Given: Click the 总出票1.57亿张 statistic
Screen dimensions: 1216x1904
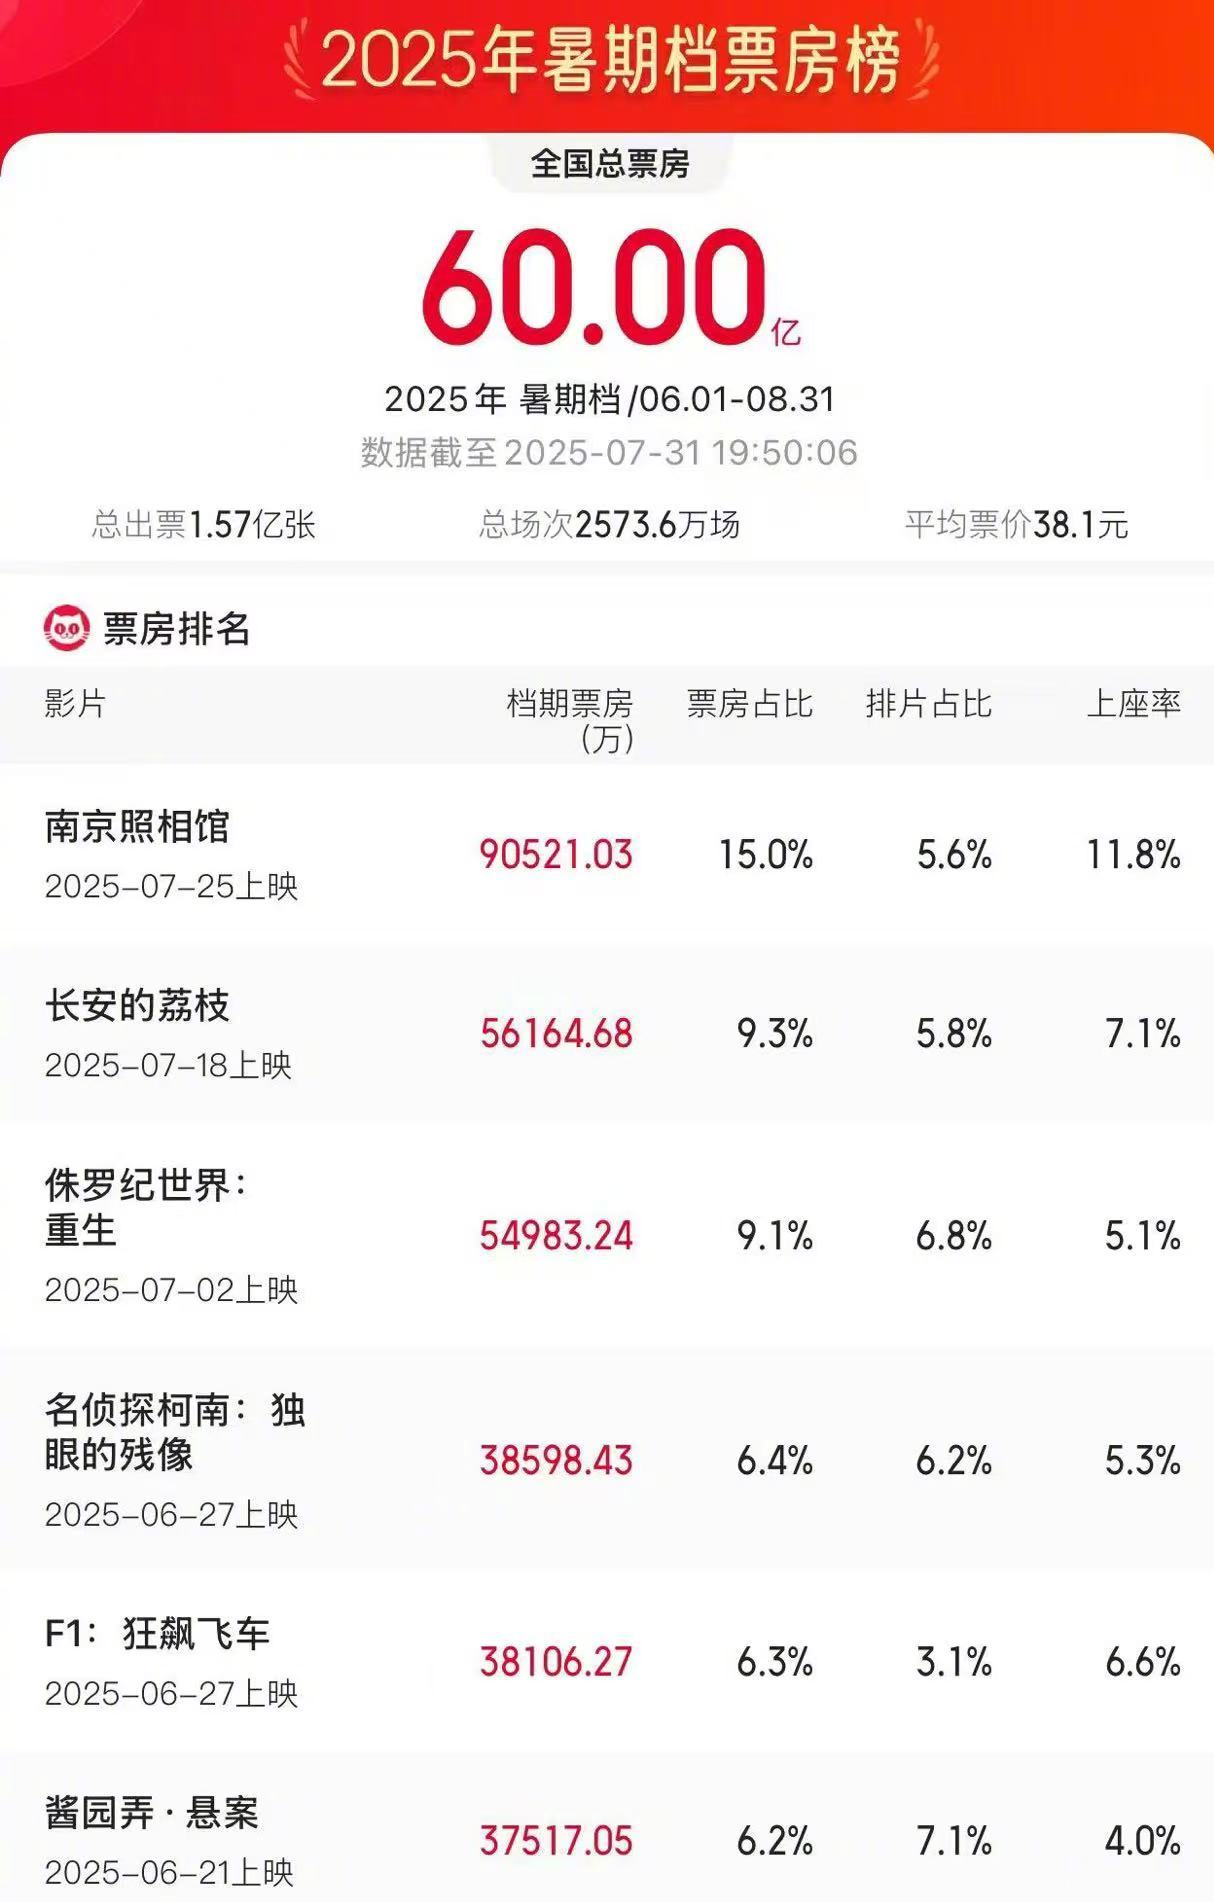Looking at the screenshot, I should pyautogui.click(x=204, y=524).
